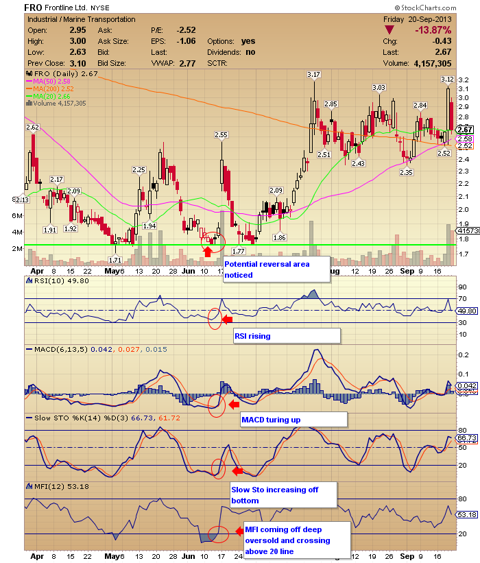This screenshot has width=480, height=563.
Task: Click the 3.17 peak price label
Action: (314, 75)
